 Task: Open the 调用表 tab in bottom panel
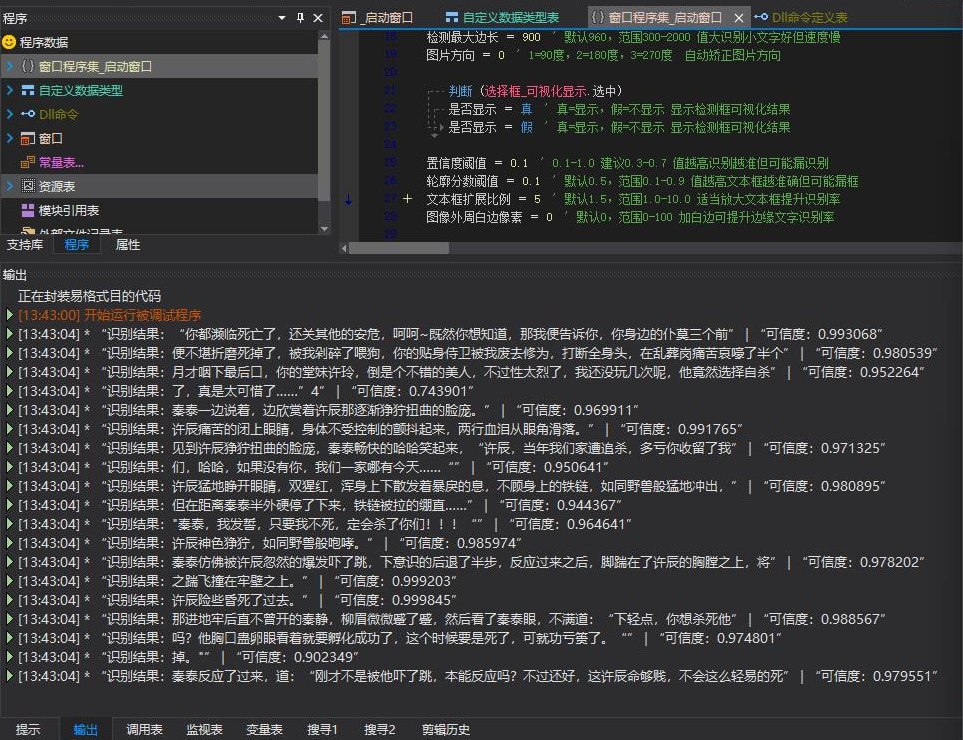(144, 729)
